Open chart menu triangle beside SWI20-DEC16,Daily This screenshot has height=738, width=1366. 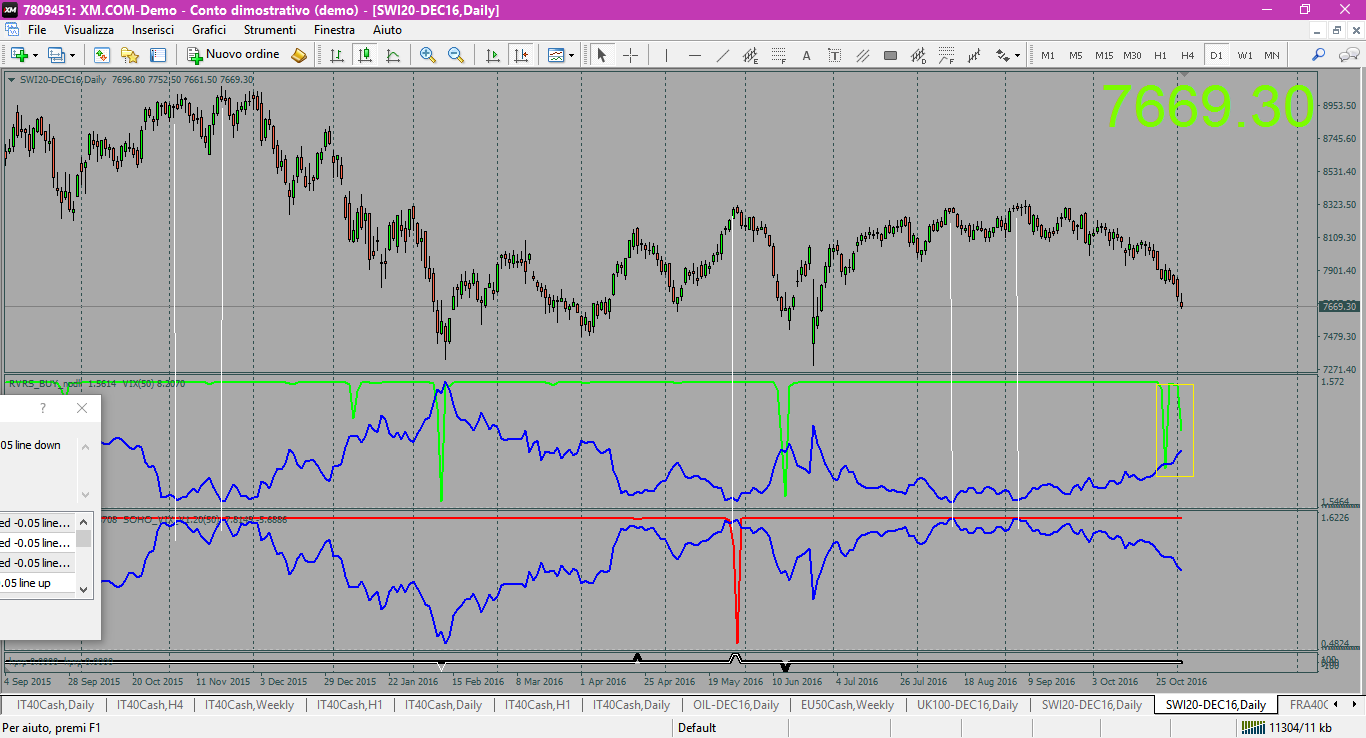[11, 80]
